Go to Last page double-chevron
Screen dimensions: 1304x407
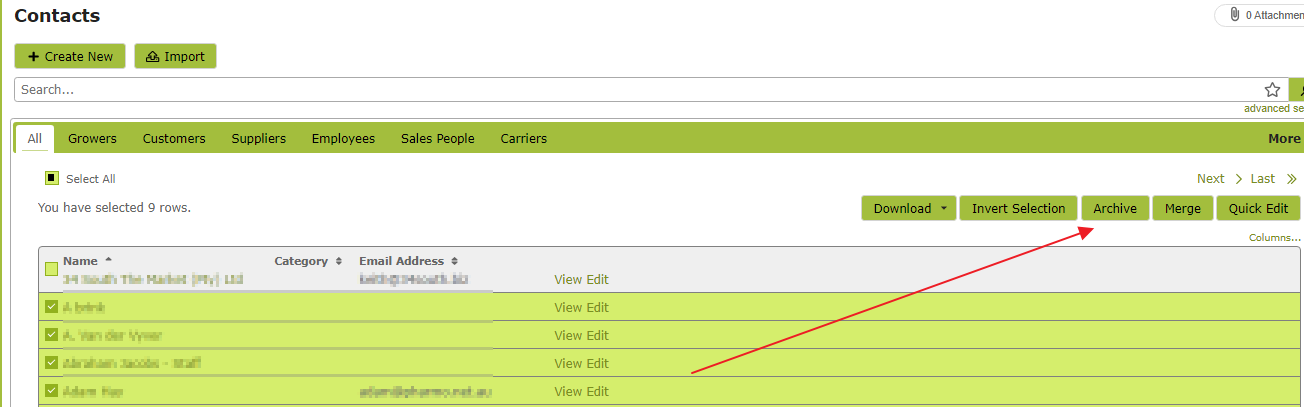click(x=1292, y=179)
